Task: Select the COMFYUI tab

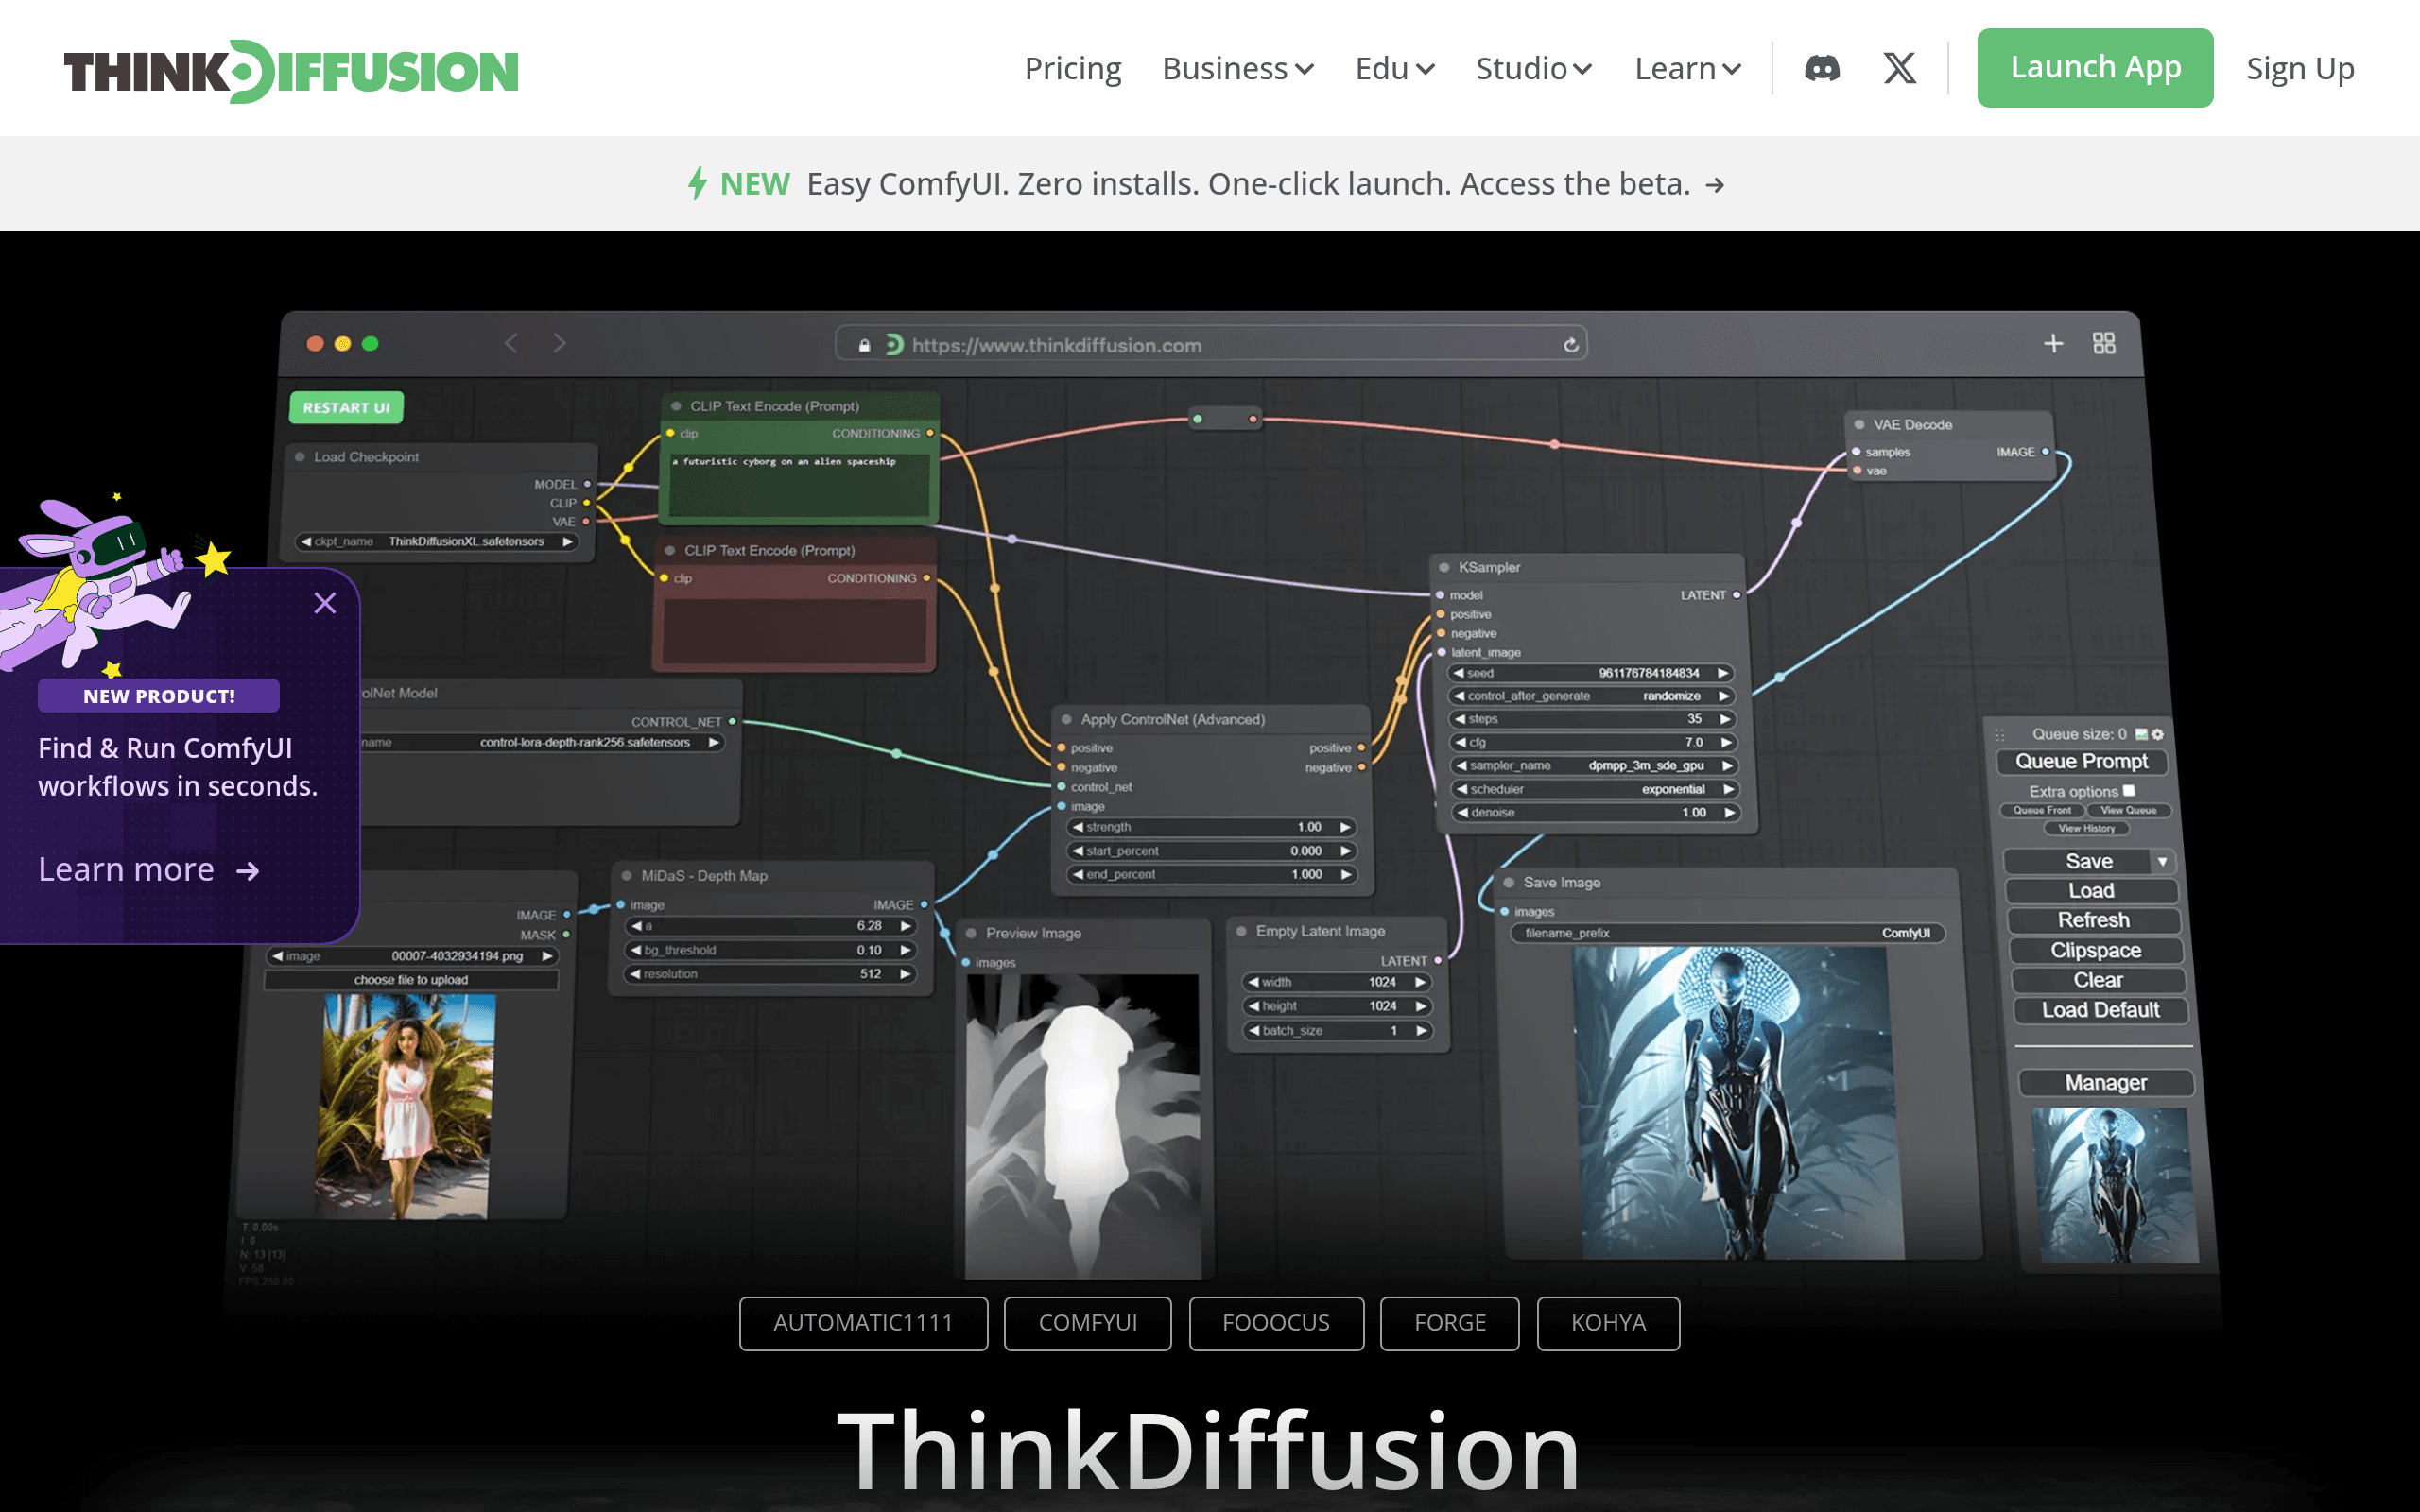Action: coord(1088,1323)
